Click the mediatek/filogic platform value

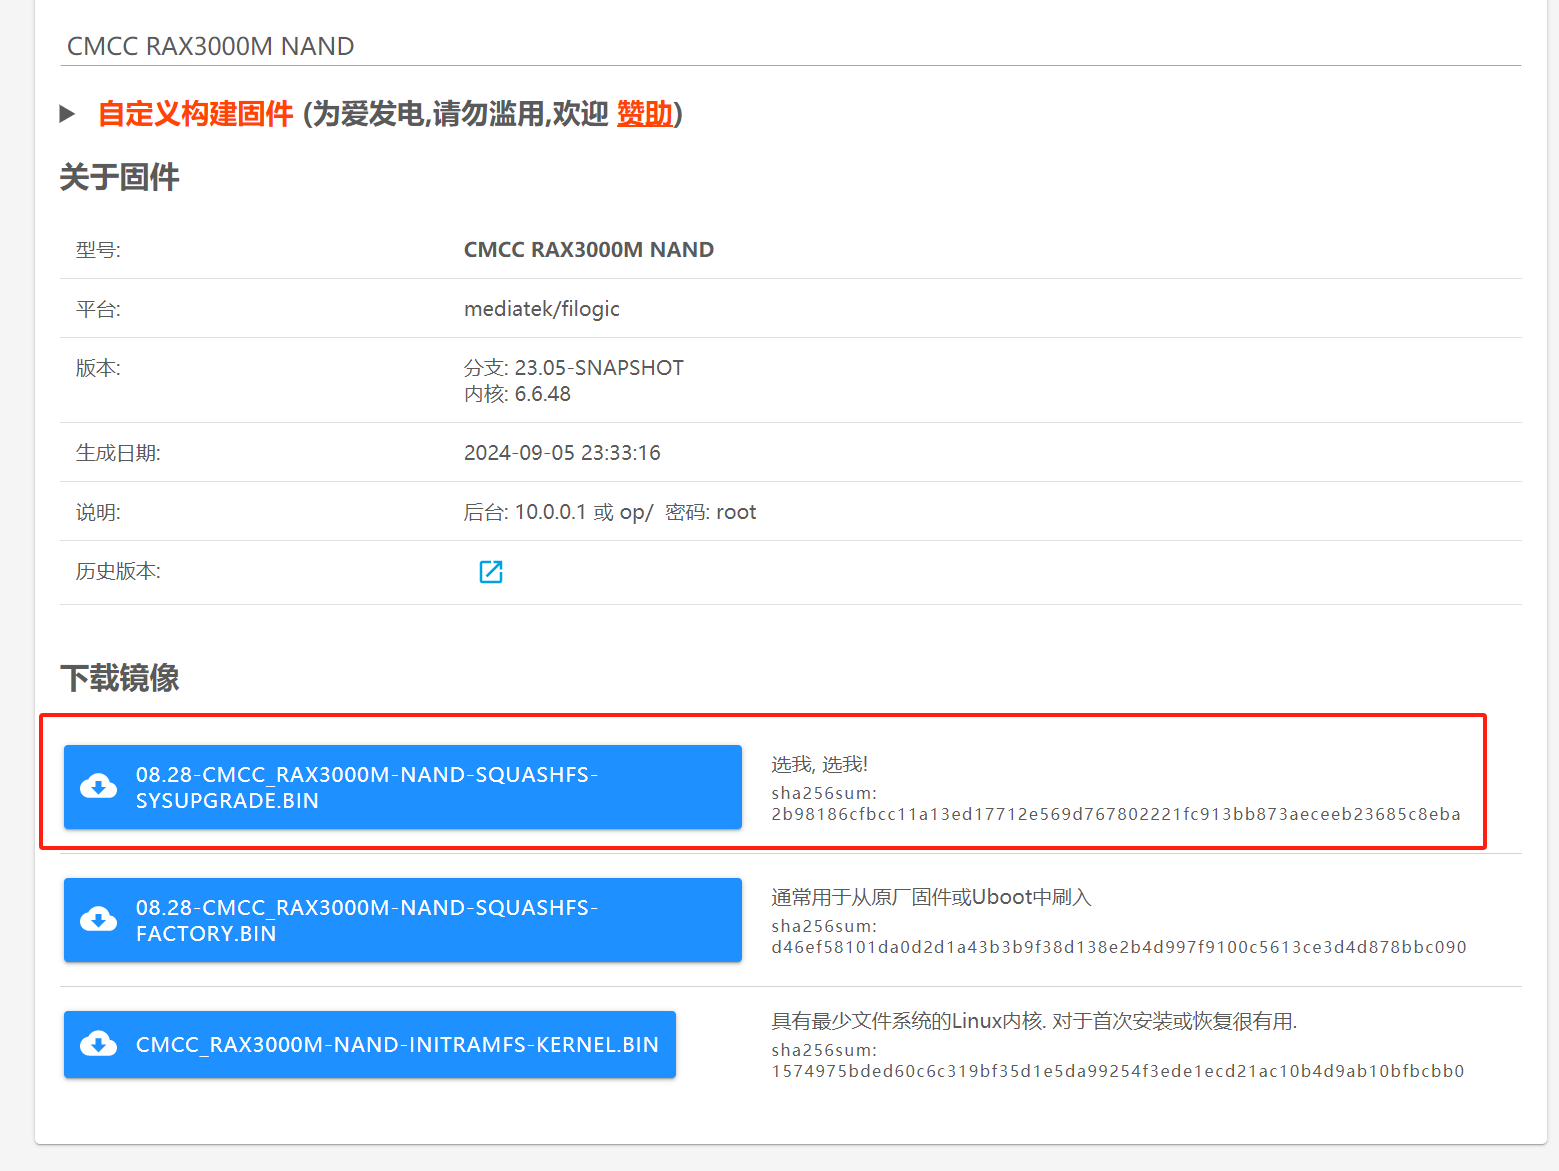pos(541,309)
